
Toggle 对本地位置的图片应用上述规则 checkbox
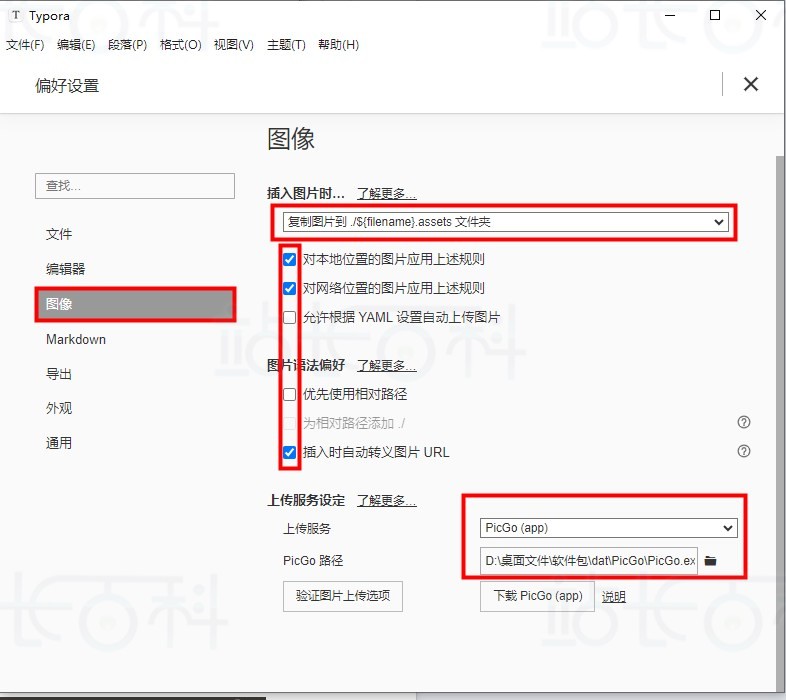tap(289, 259)
